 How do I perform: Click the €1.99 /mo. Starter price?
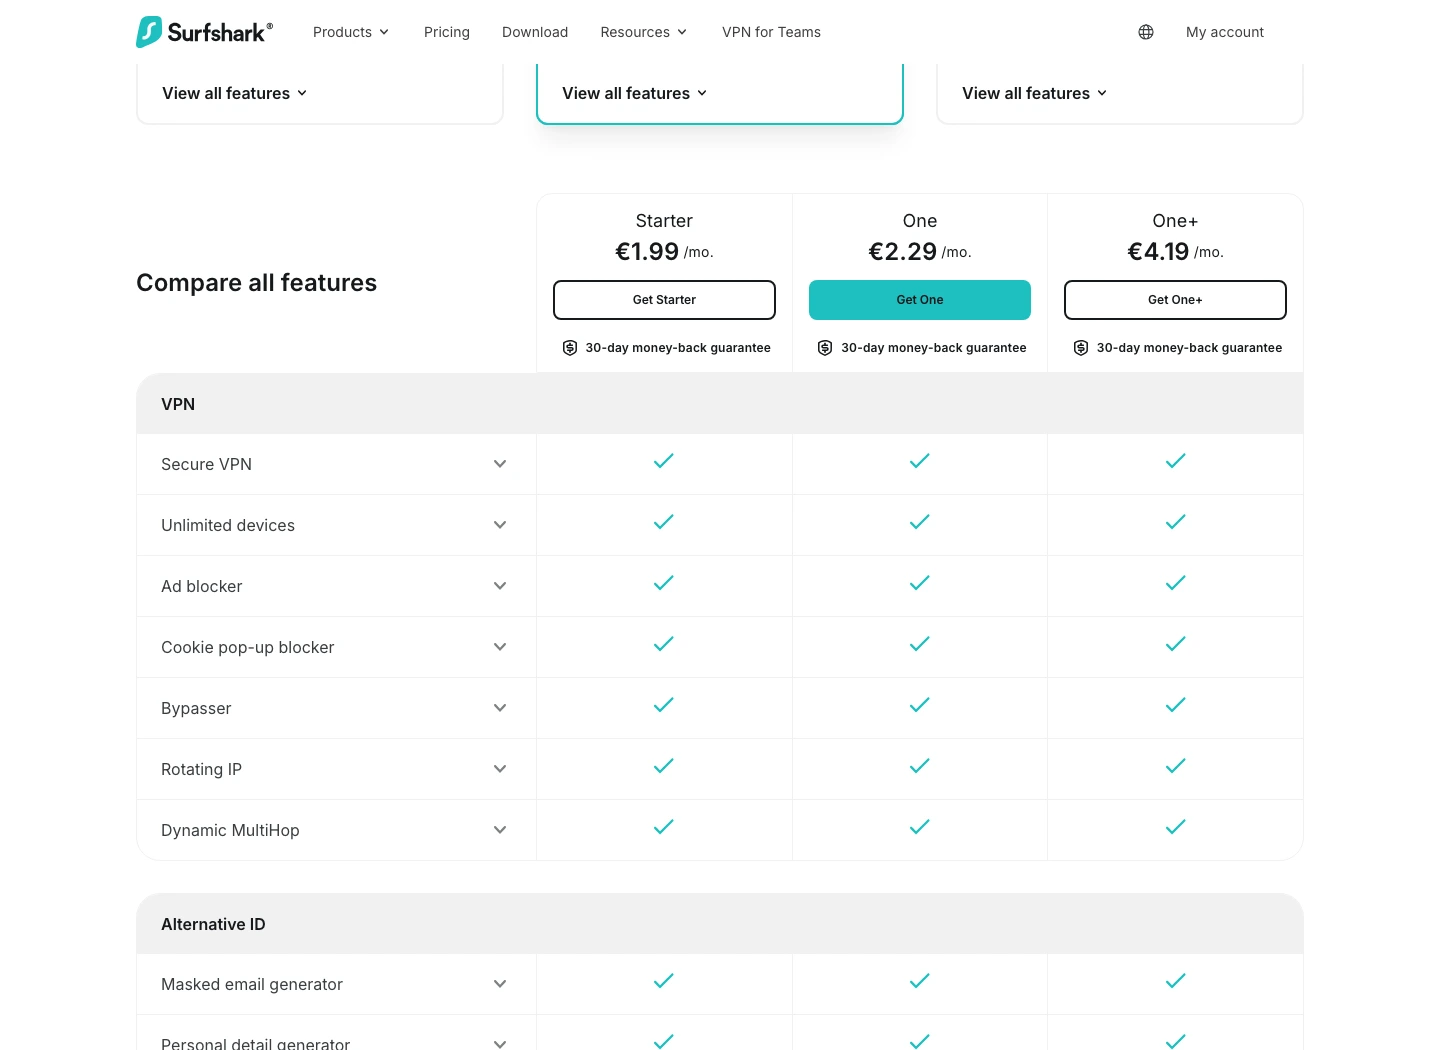[664, 252]
